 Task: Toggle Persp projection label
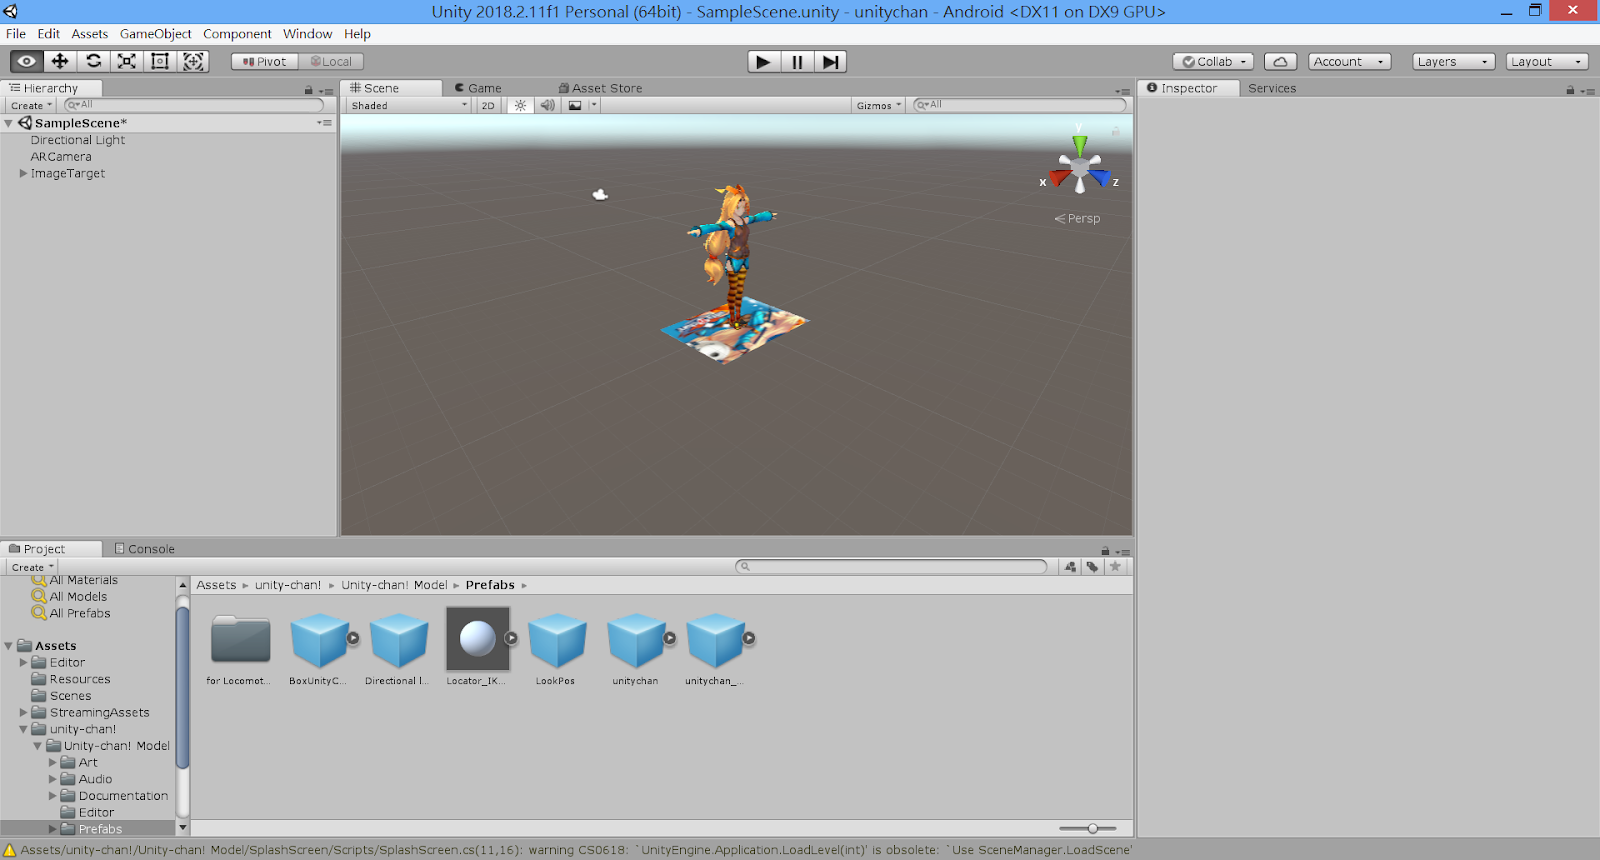click(1078, 218)
